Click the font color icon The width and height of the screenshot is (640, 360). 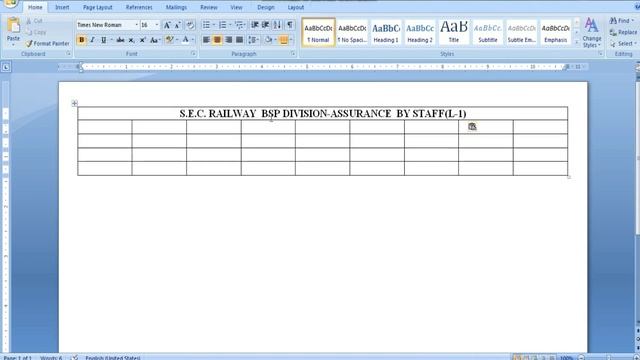[x=185, y=40]
